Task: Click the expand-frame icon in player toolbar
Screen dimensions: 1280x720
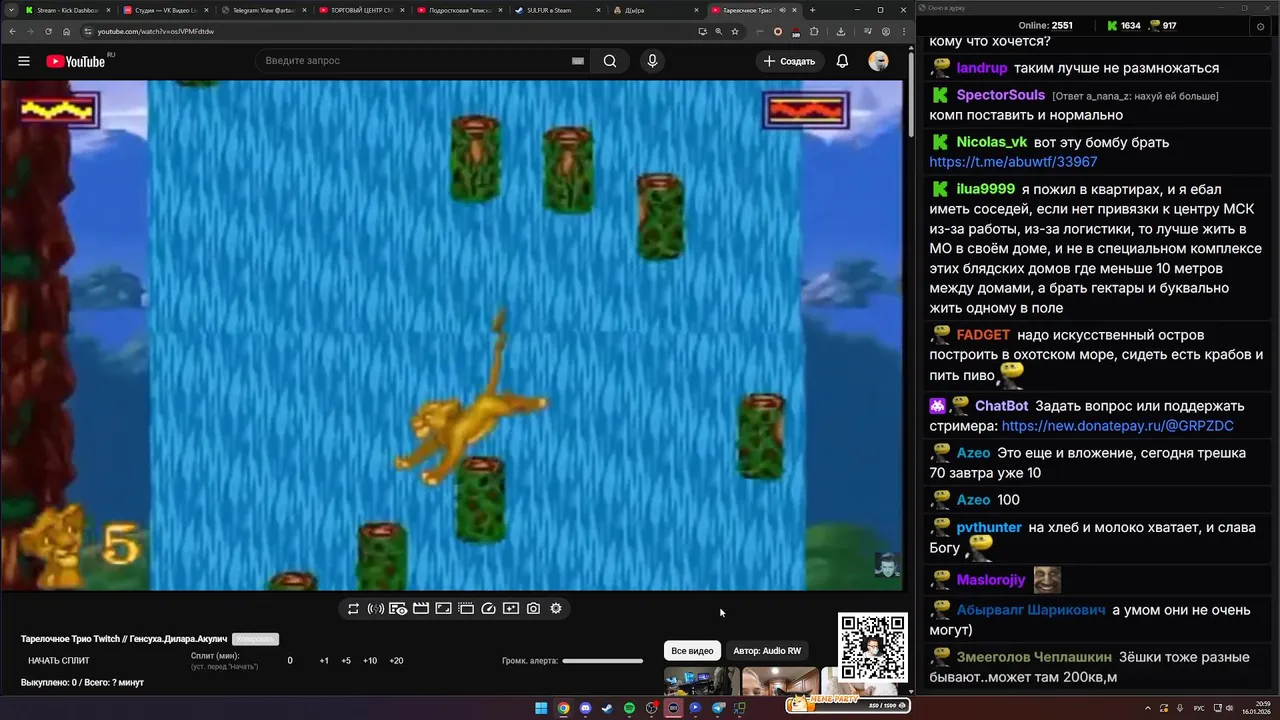Action: click(x=443, y=608)
